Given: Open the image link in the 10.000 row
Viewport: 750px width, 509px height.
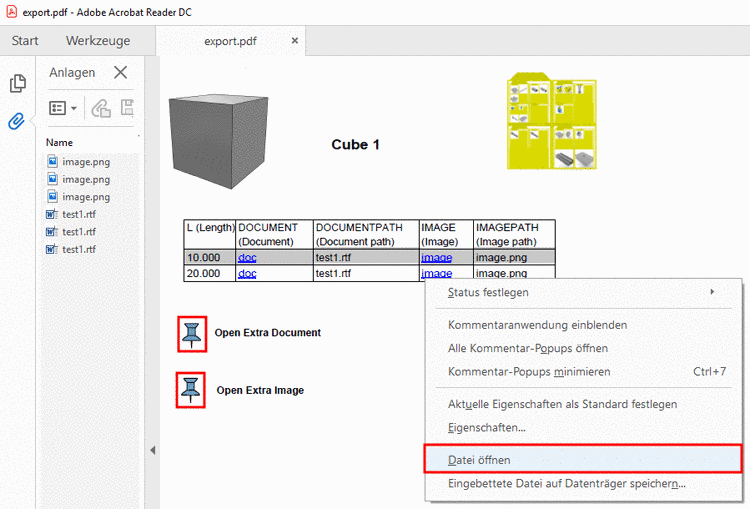Looking at the screenshot, I should (x=436, y=257).
